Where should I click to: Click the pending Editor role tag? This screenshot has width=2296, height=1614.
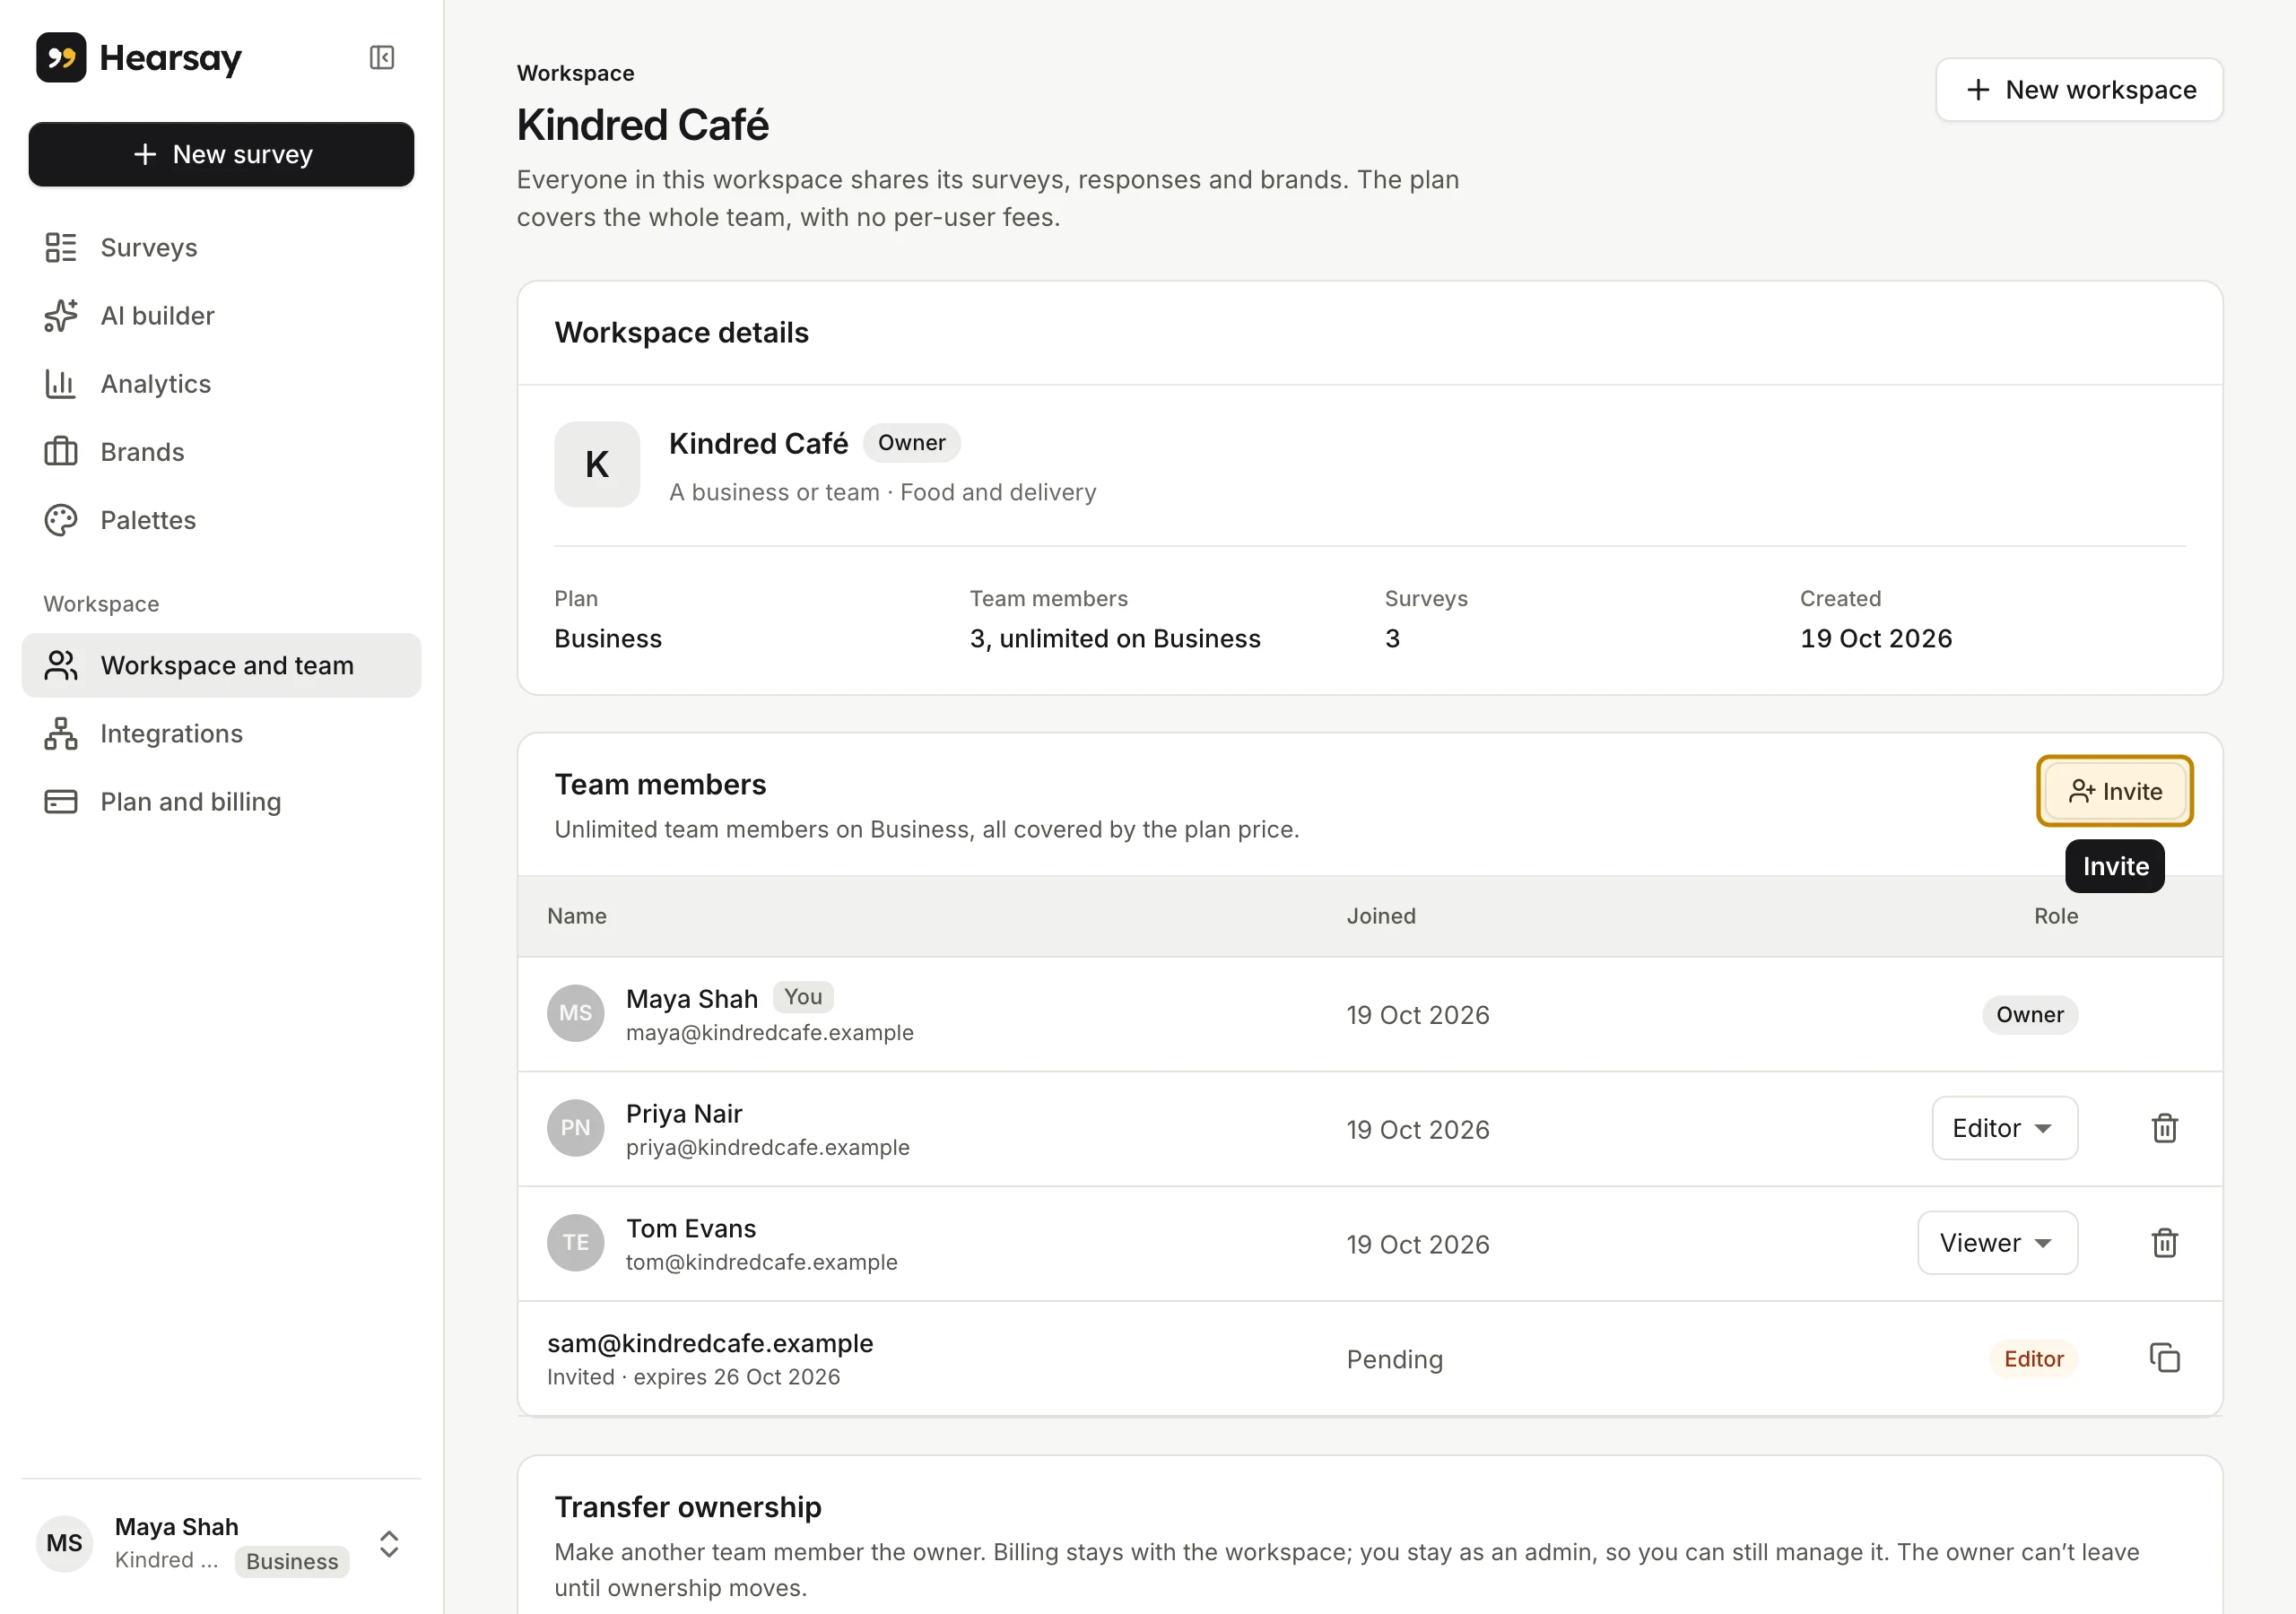coord(2033,1359)
